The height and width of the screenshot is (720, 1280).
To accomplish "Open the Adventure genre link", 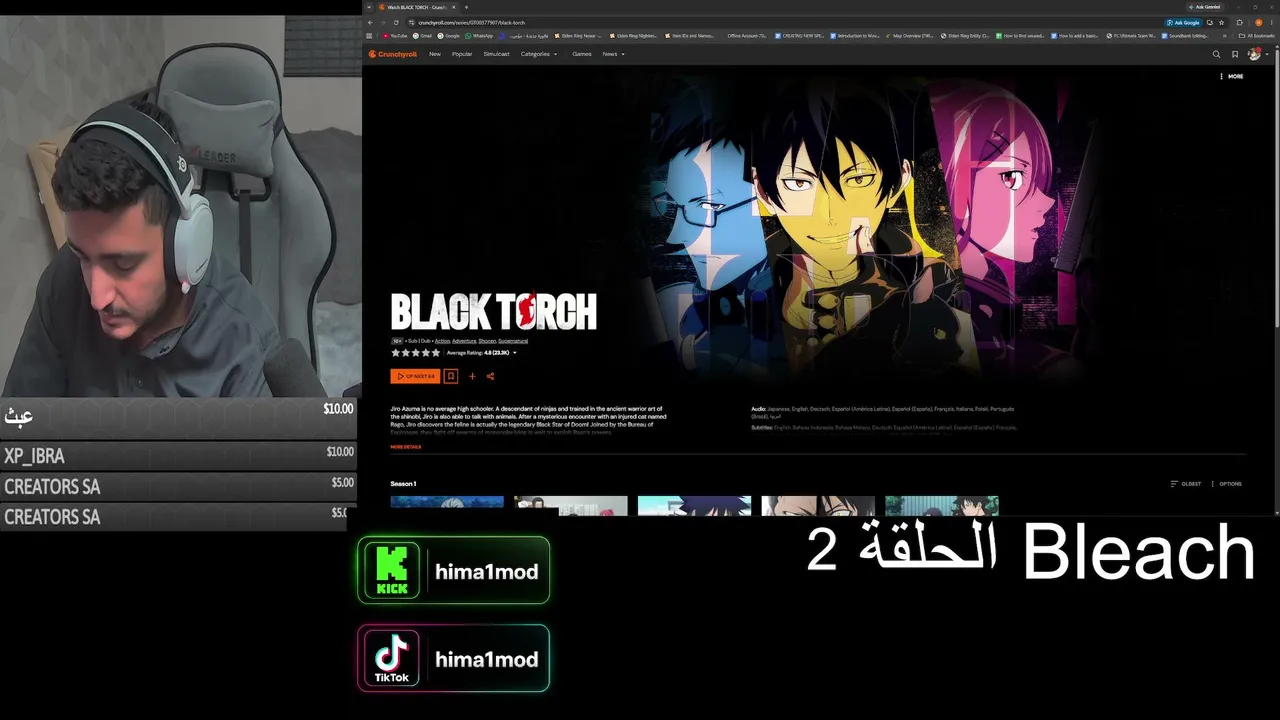I will [464, 341].
